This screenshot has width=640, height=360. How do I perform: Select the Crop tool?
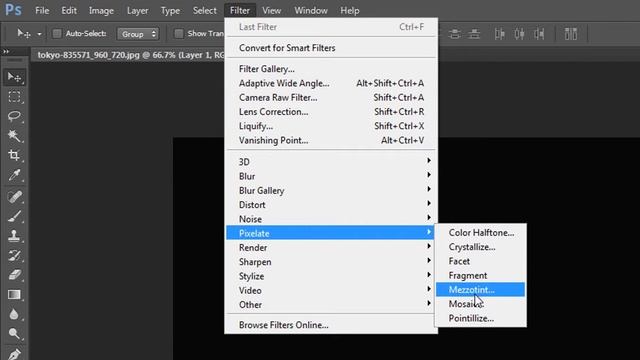pos(15,155)
